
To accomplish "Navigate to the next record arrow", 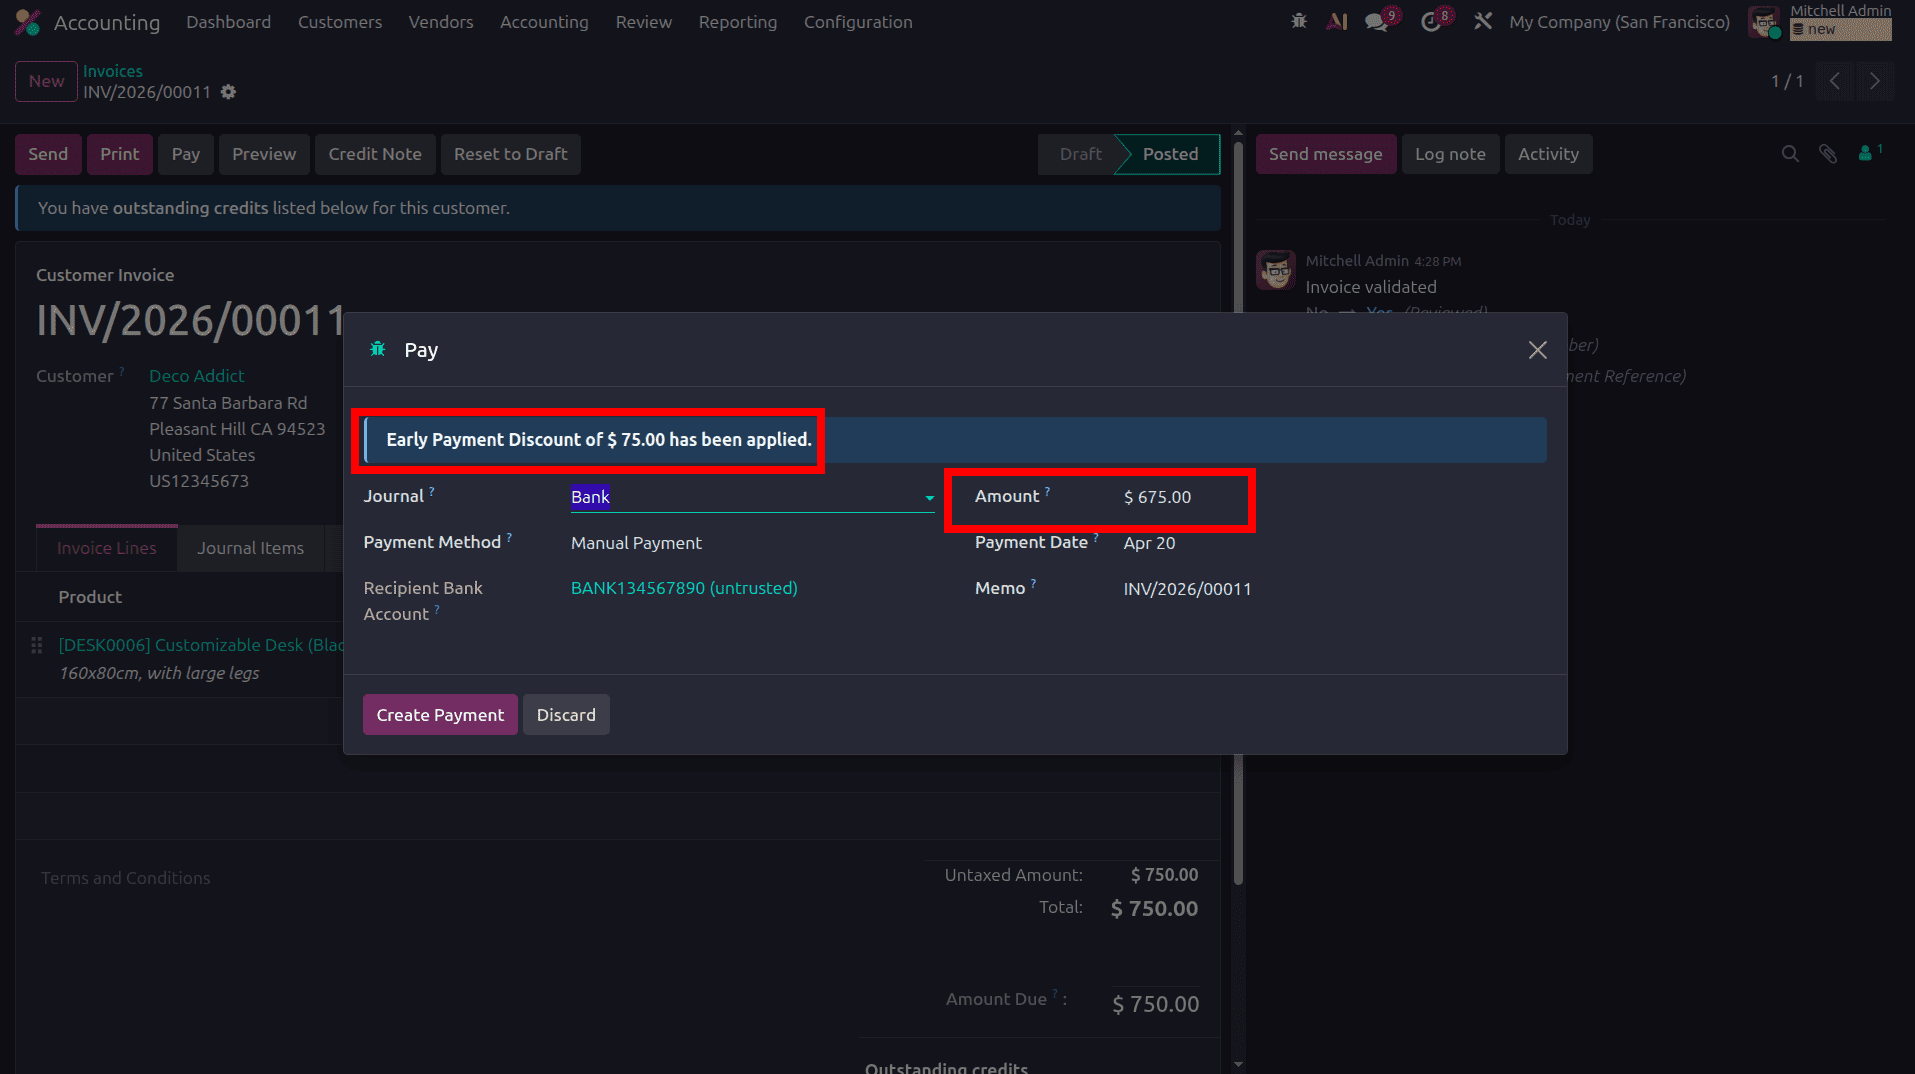I will pos(1875,81).
